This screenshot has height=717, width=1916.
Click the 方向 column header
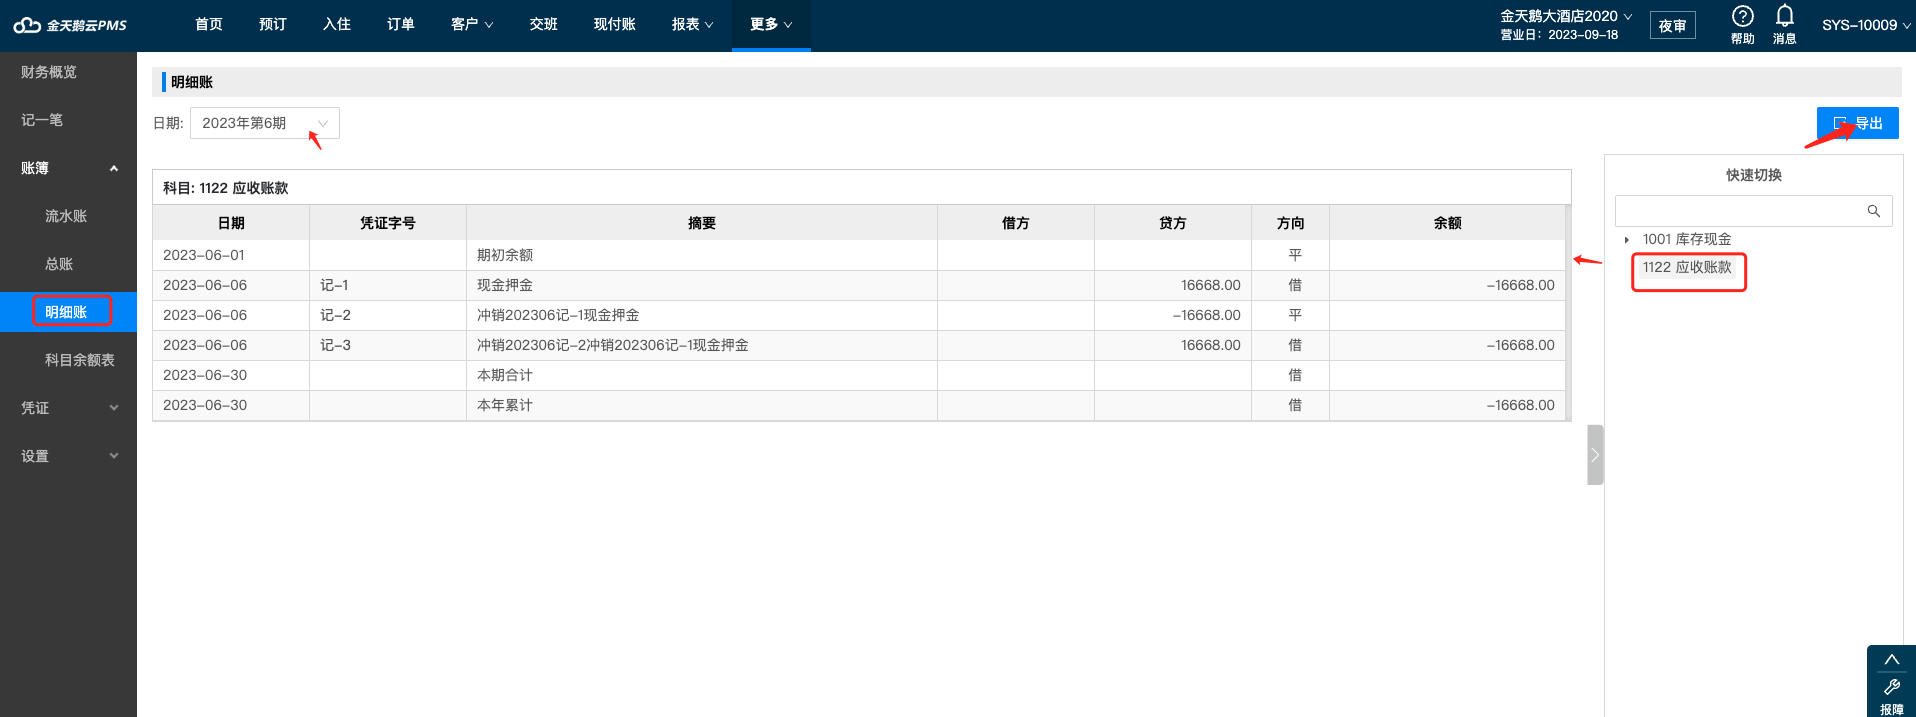pos(1291,223)
